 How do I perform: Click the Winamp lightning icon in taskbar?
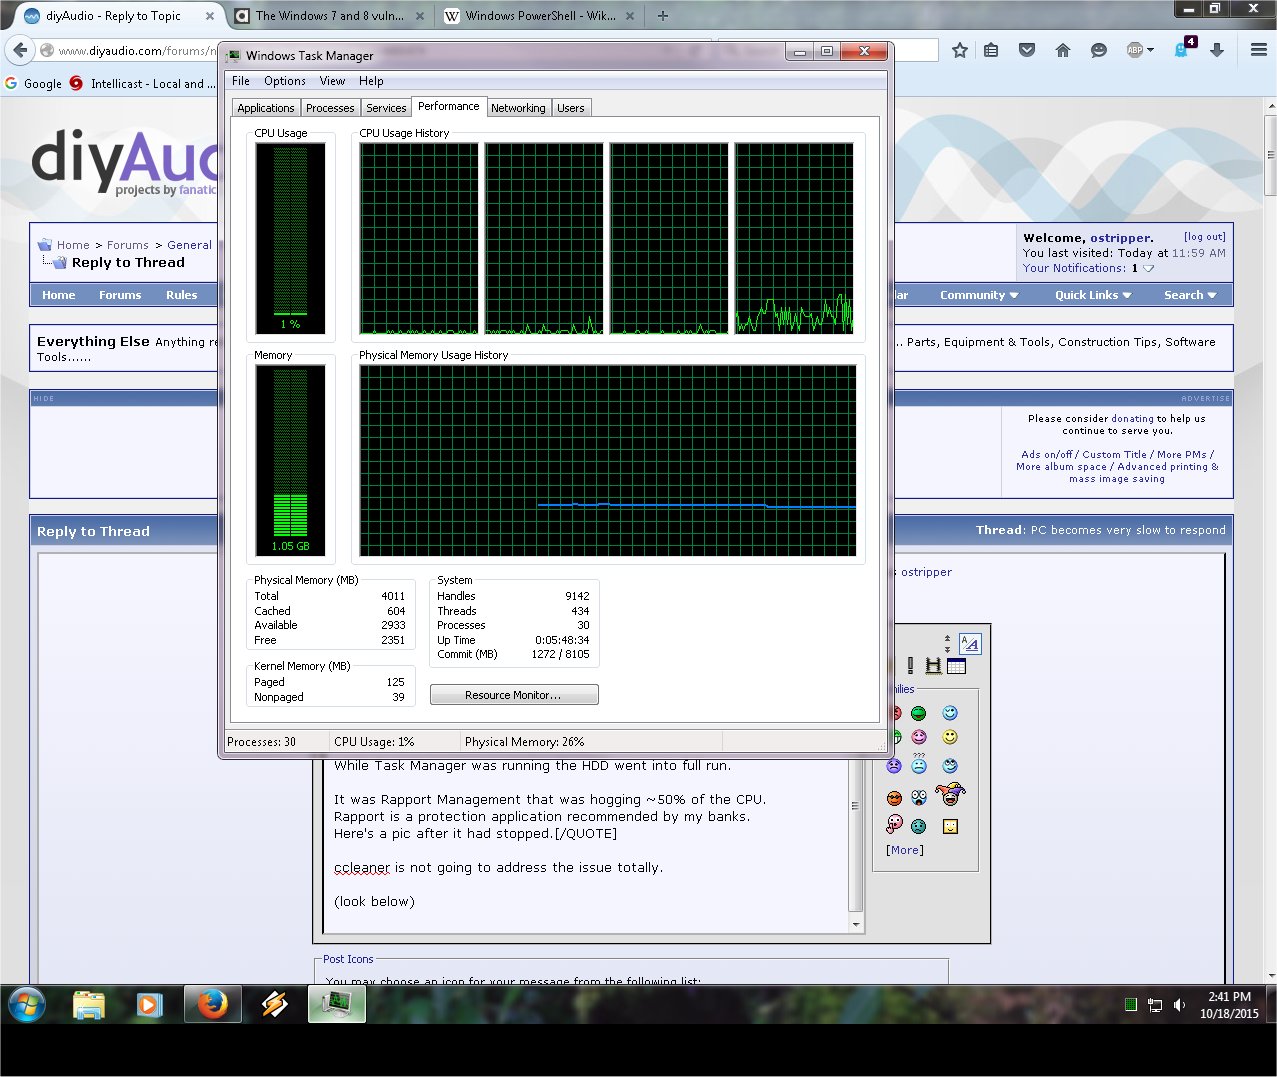pos(274,1005)
